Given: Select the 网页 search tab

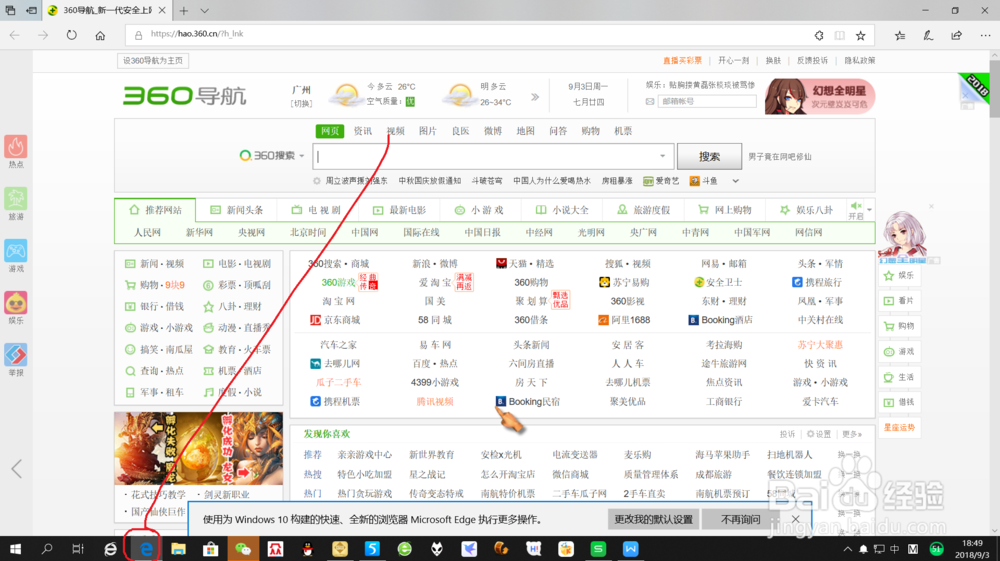Looking at the screenshot, I should coord(330,131).
